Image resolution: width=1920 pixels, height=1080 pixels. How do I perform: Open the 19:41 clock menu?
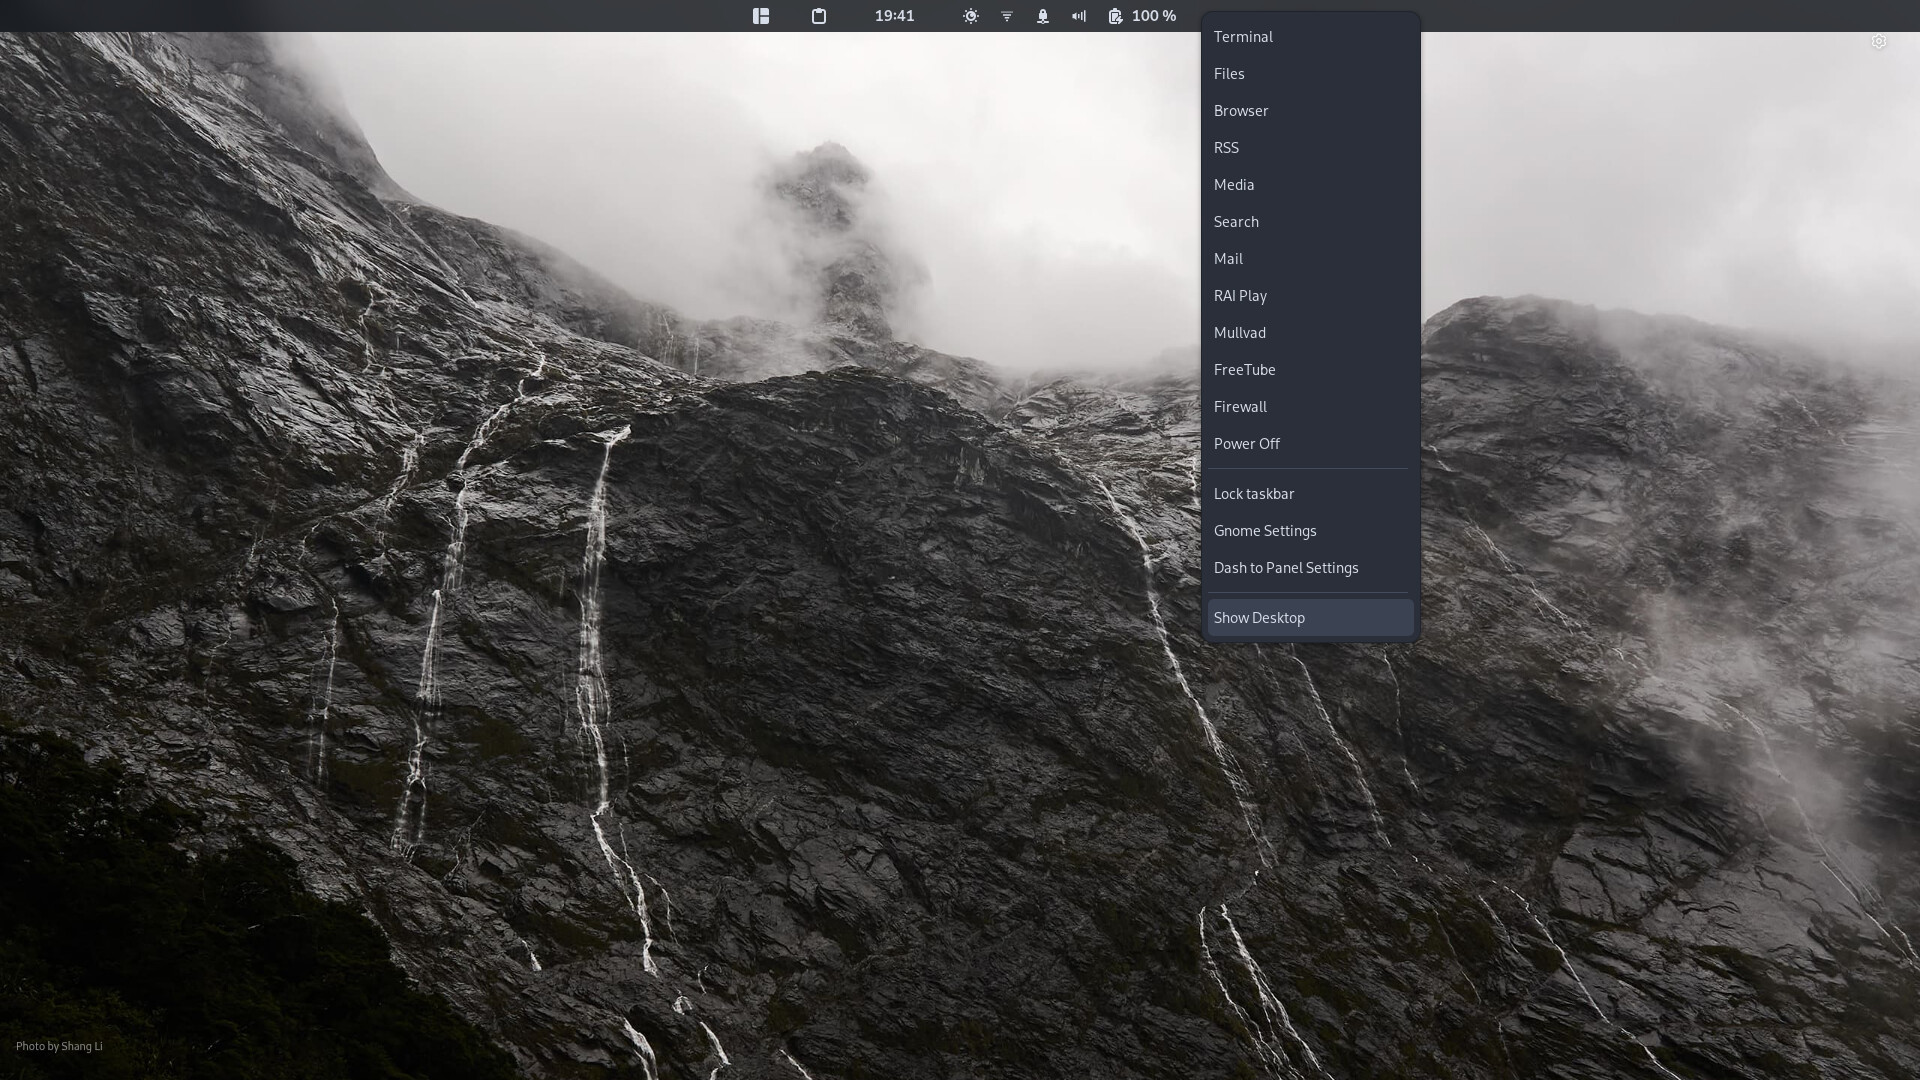click(894, 16)
